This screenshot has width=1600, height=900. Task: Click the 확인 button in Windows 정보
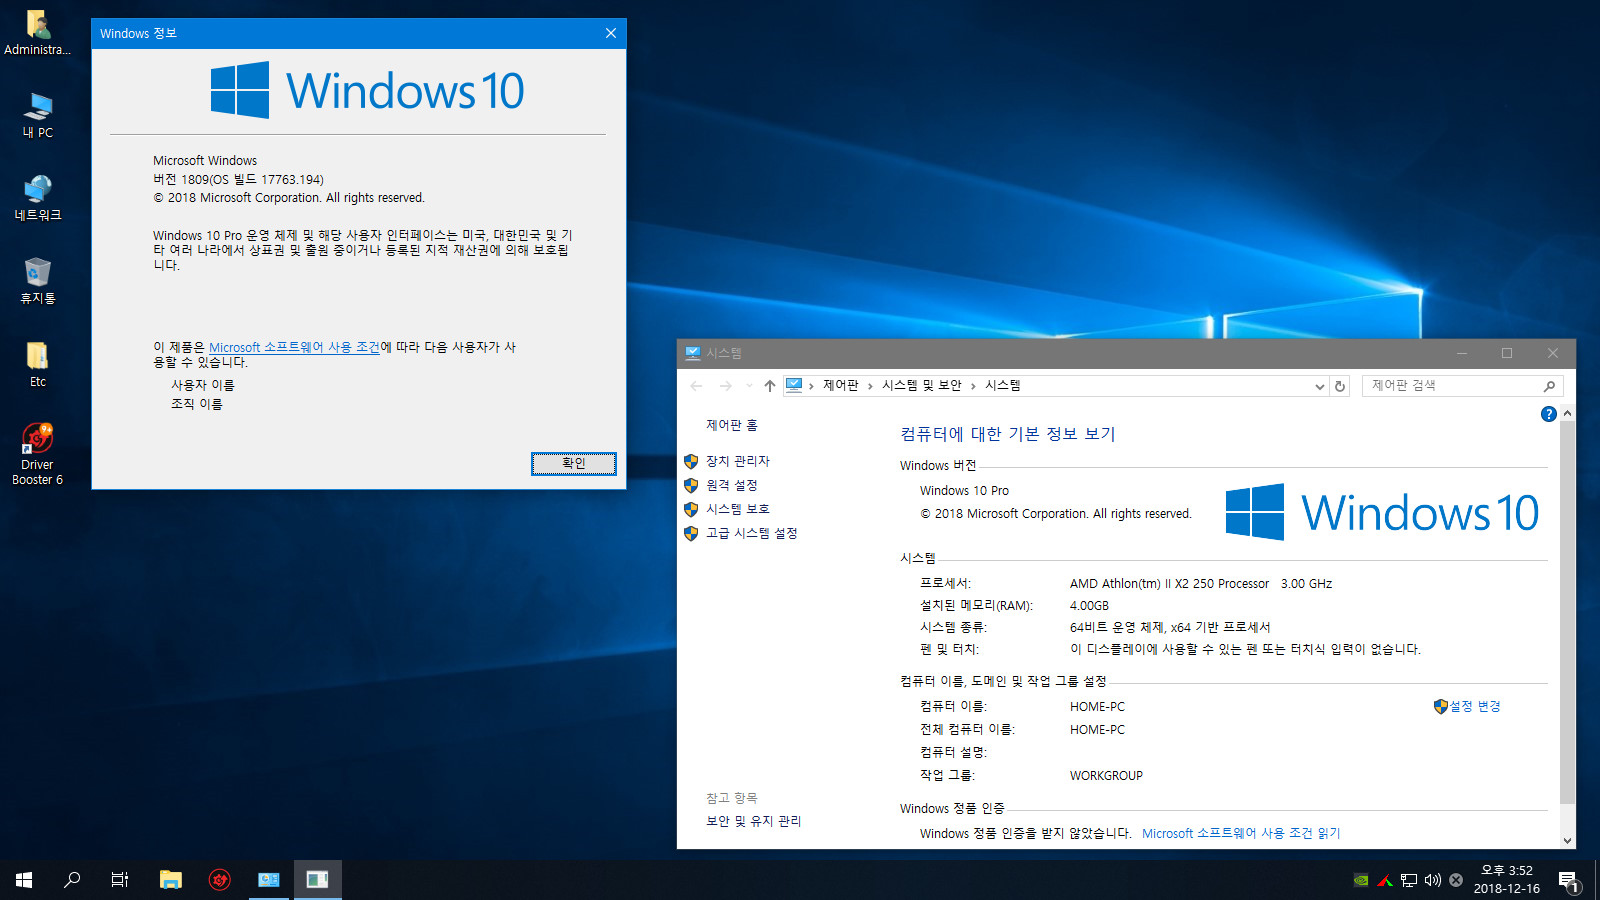[x=573, y=463]
